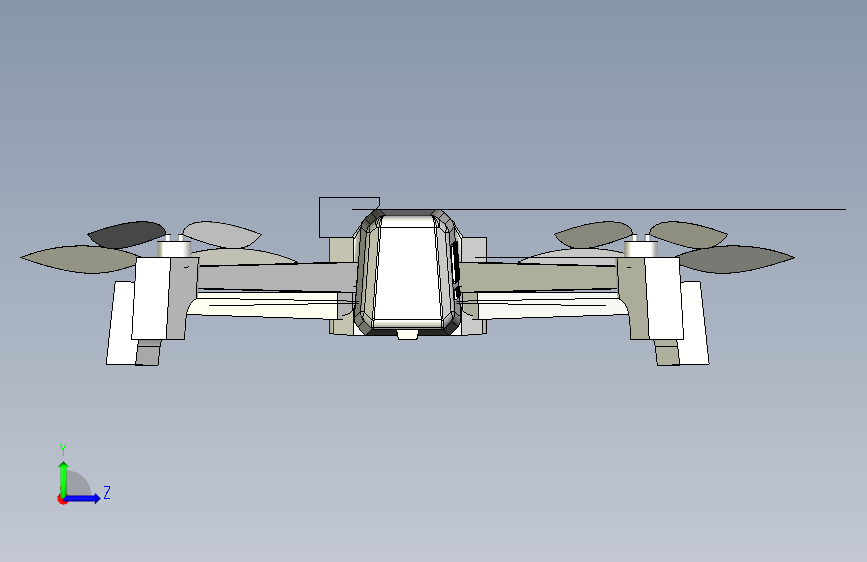Click the red X axis origin dot
Screen dimensions: 867x562
(62, 499)
